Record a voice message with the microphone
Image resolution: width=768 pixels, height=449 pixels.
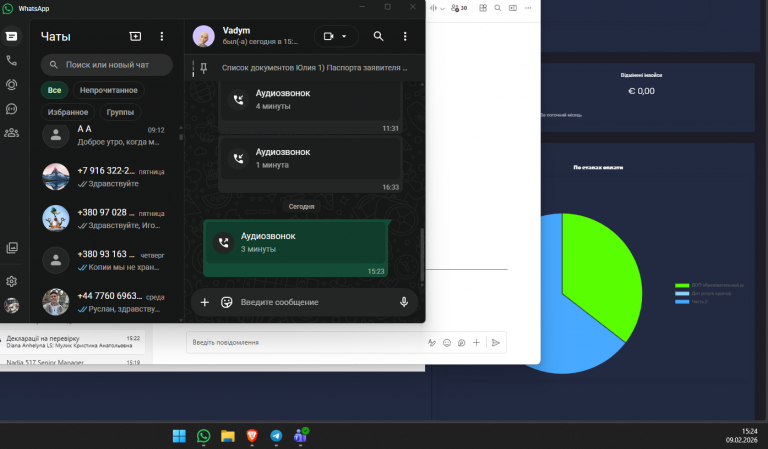coord(404,302)
